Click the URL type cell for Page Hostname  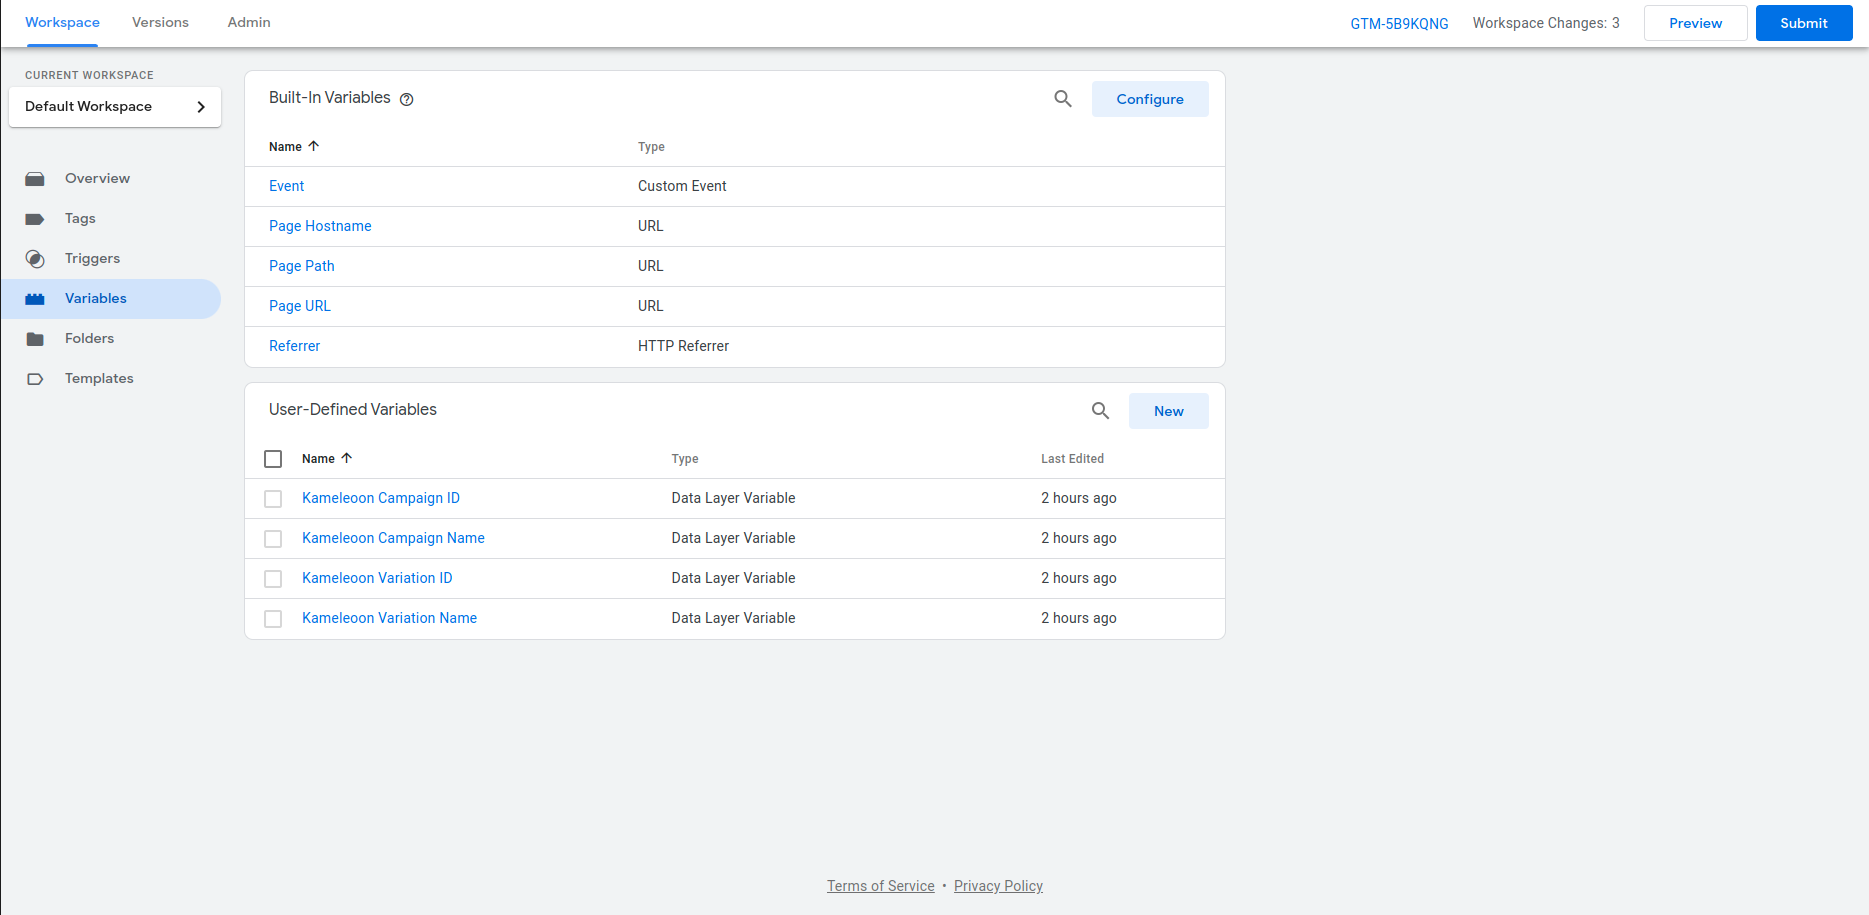pyautogui.click(x=650, y=226)
